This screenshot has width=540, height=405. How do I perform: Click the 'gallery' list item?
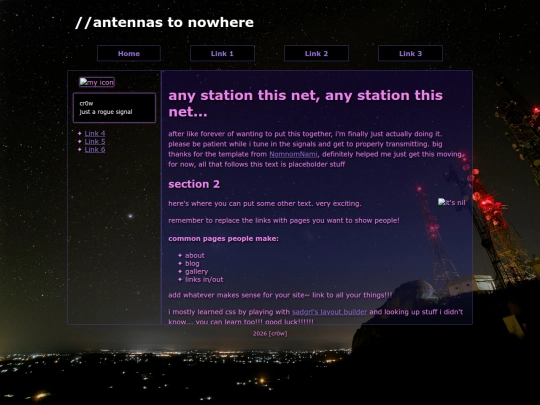(196, 271)
